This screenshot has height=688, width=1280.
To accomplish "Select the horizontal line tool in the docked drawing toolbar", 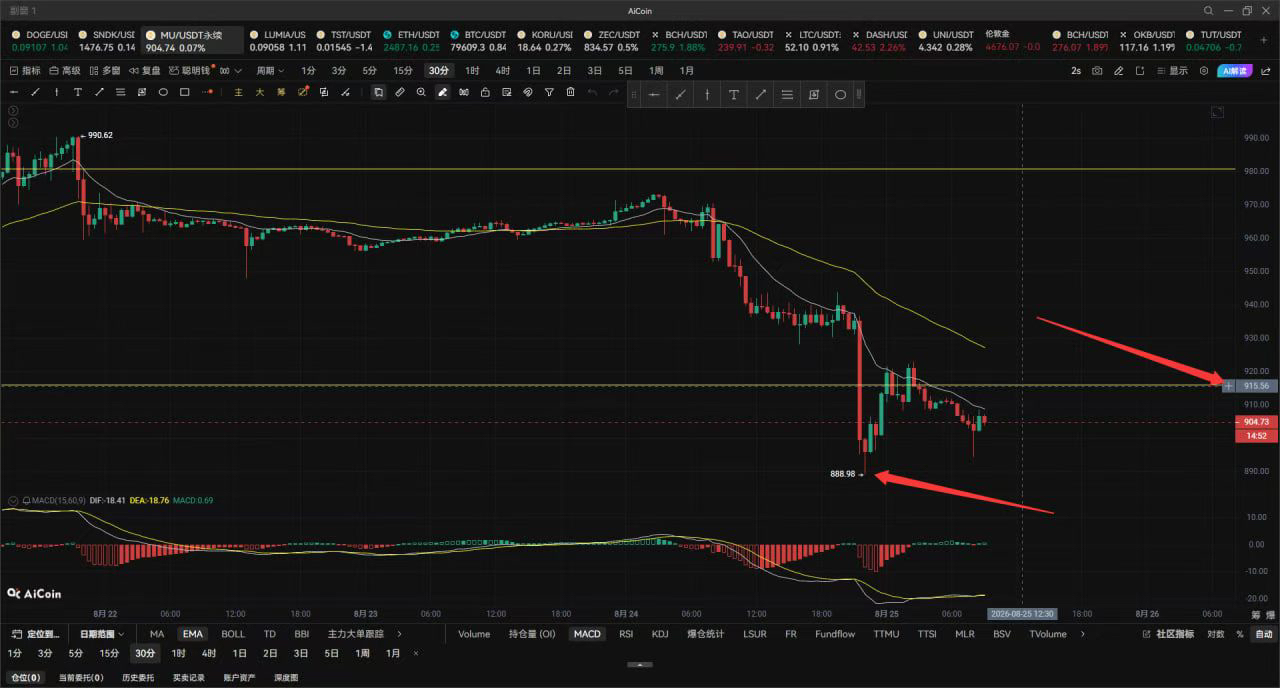I will click(14, 92).
